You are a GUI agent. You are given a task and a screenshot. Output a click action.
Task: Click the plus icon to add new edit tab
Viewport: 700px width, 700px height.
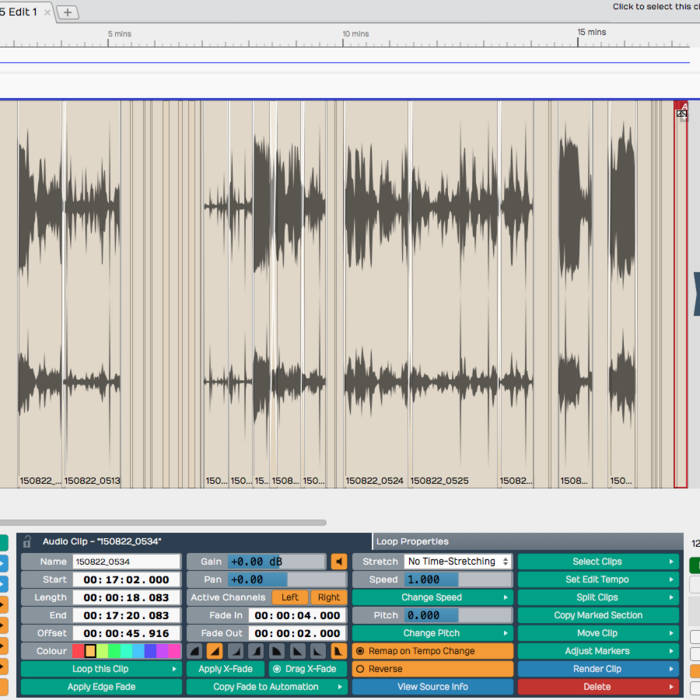click(x=68, y=12)
